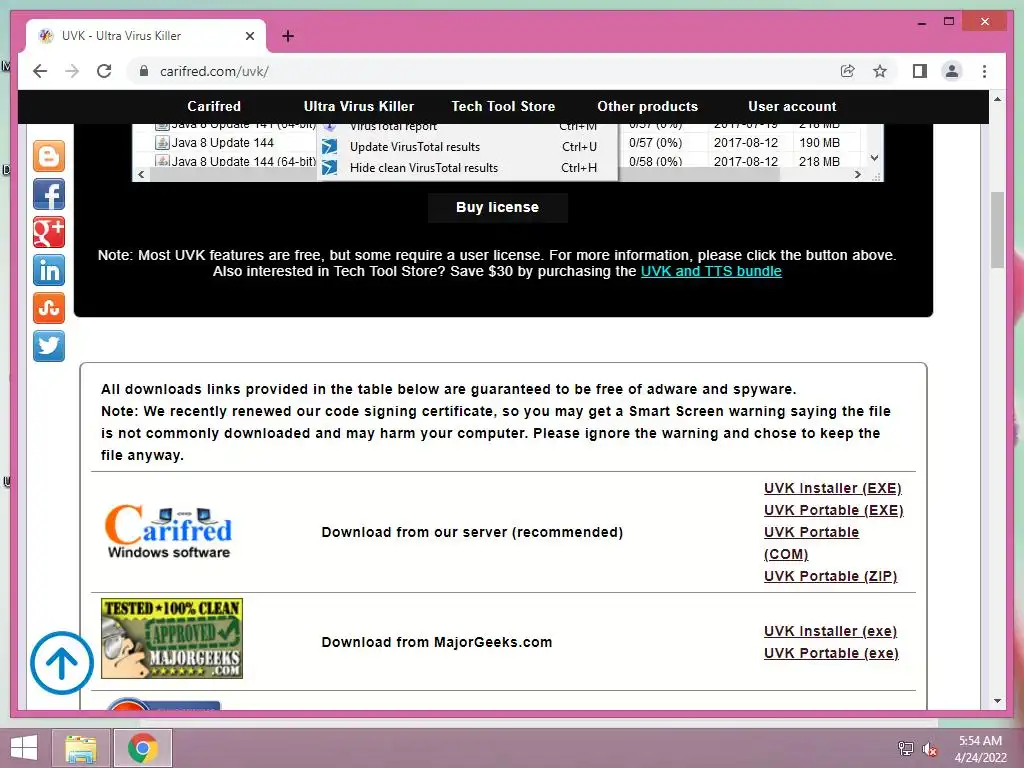Click Chrome icon in taskbar

[143, 748]
